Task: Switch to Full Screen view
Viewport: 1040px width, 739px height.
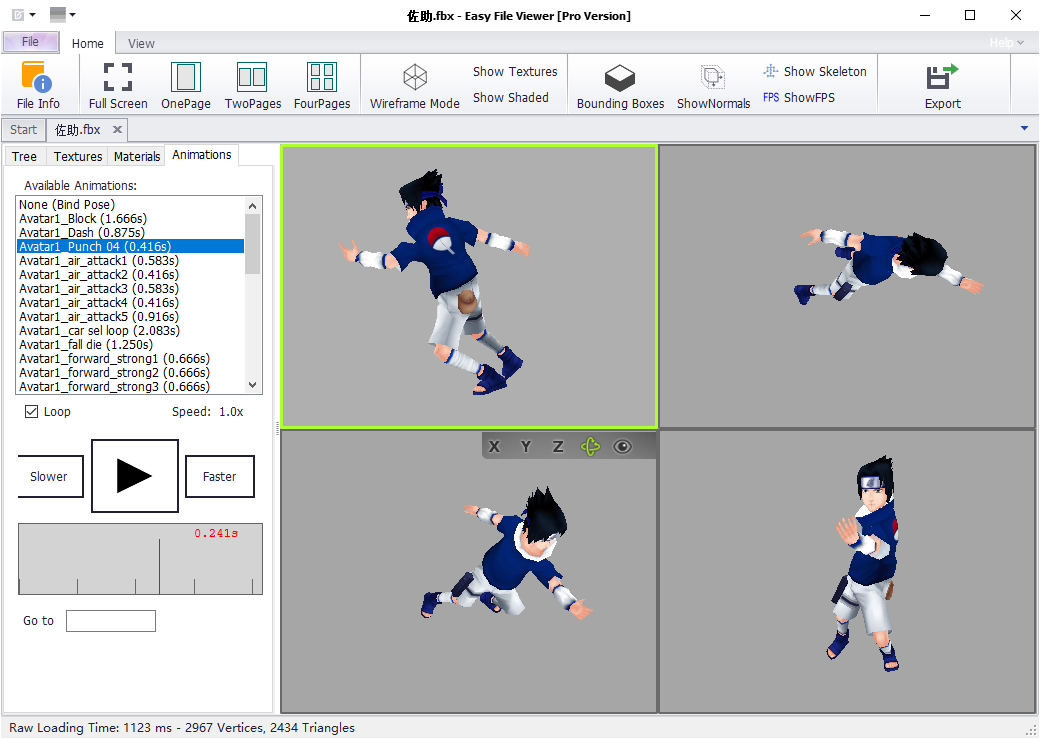Action: (x=118, y=86)
